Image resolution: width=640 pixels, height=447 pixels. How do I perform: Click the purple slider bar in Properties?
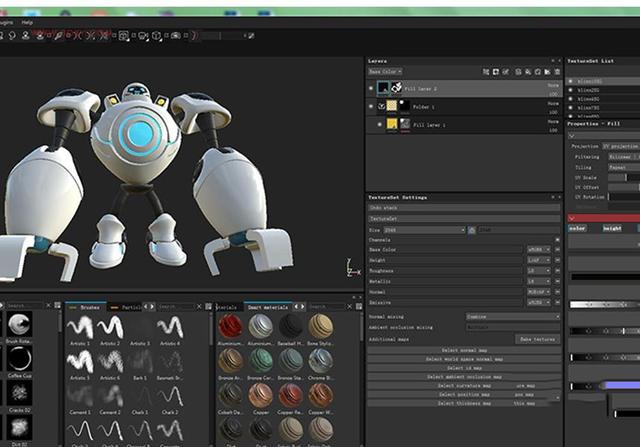(622, 385)
